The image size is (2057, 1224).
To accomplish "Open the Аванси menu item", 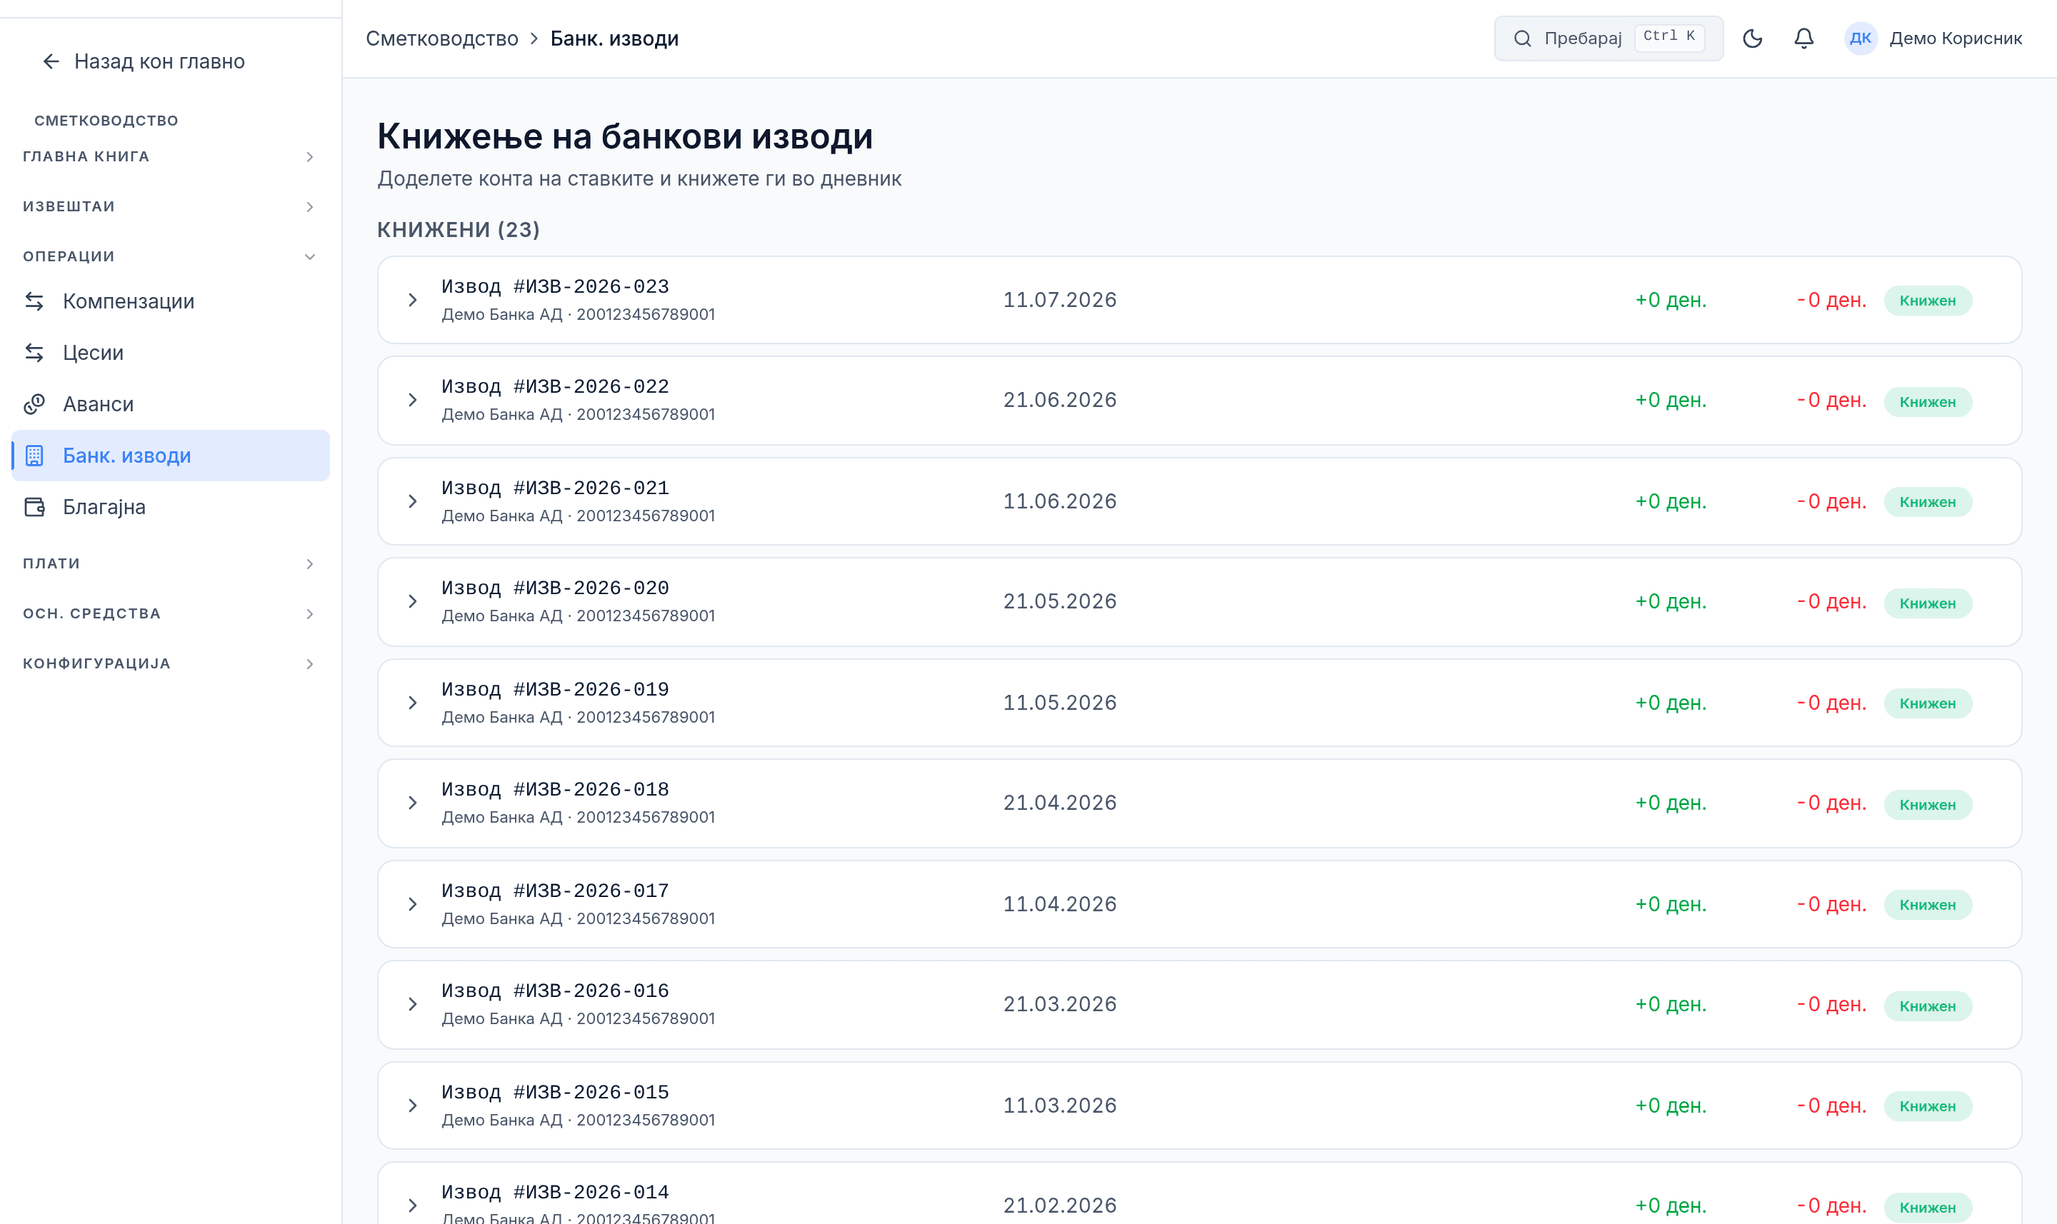I will click(170, 404).
